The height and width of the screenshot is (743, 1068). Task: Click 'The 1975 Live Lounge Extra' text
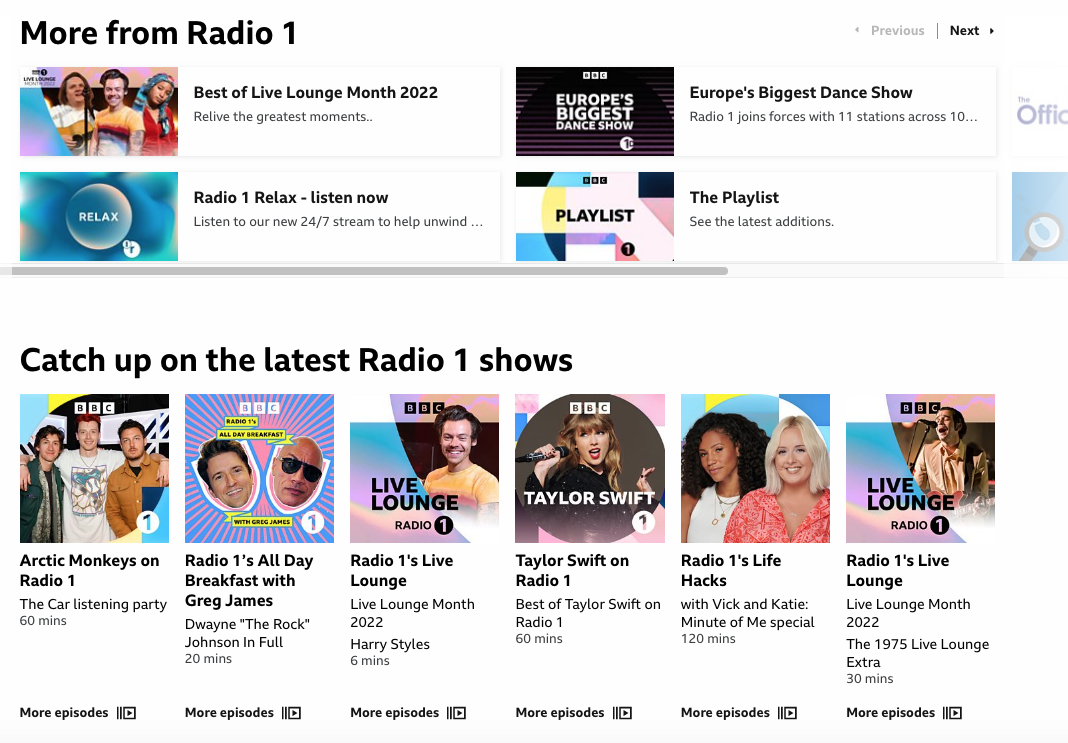pyautogui.click(x=917, y=653)
